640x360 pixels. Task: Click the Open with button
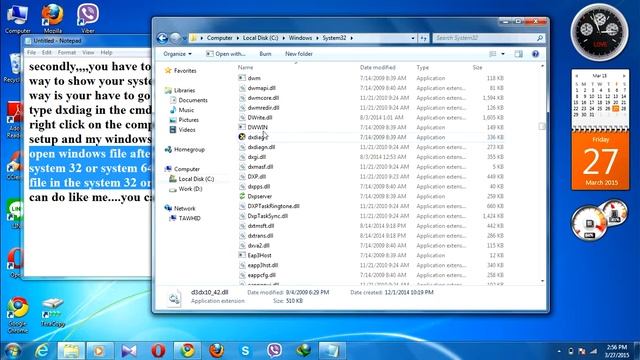[226, 54]
